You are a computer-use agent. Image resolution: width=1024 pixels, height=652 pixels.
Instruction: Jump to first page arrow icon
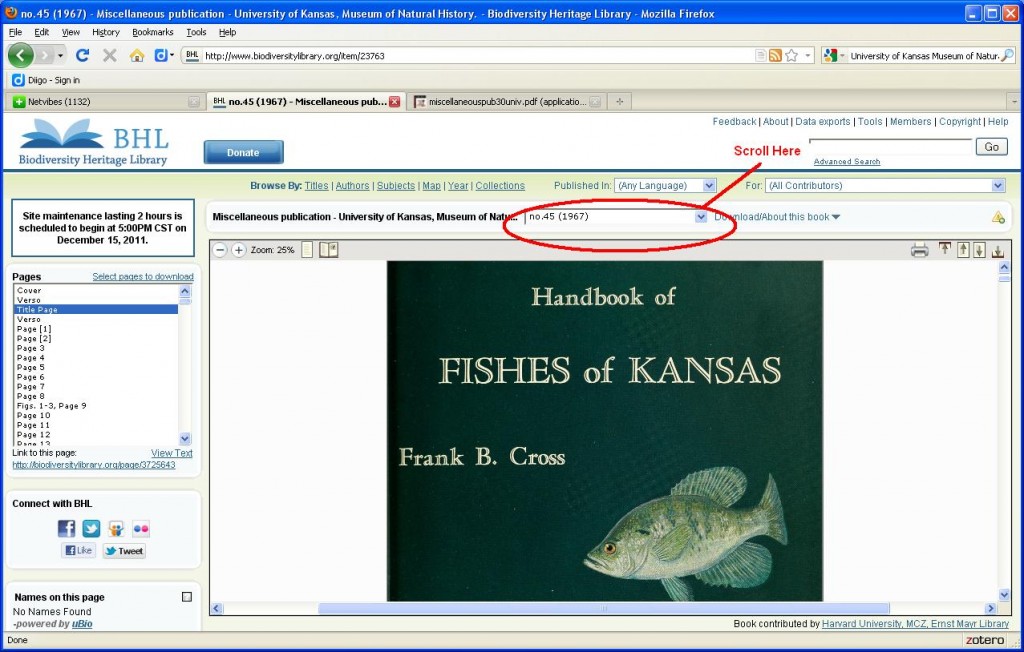pyautogui.click(x=945, y=250)
